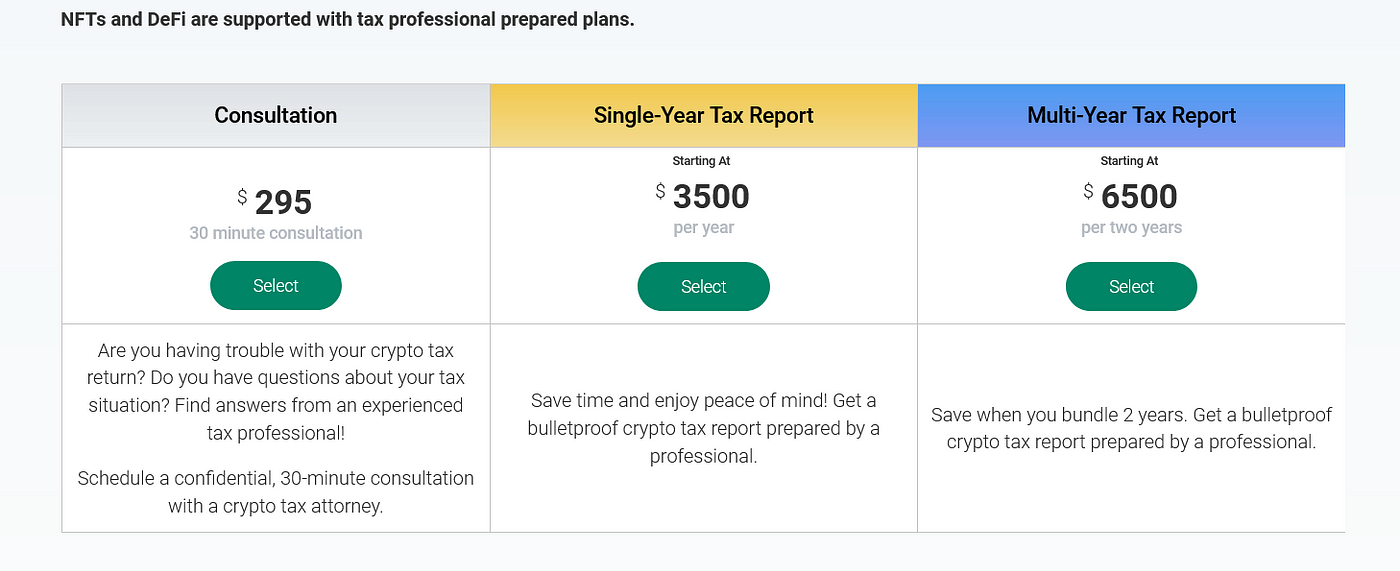
Task: Click the 'Schedule a confidential' consultation paragraph
Action: pyautogui.click(x=275, y=492)
